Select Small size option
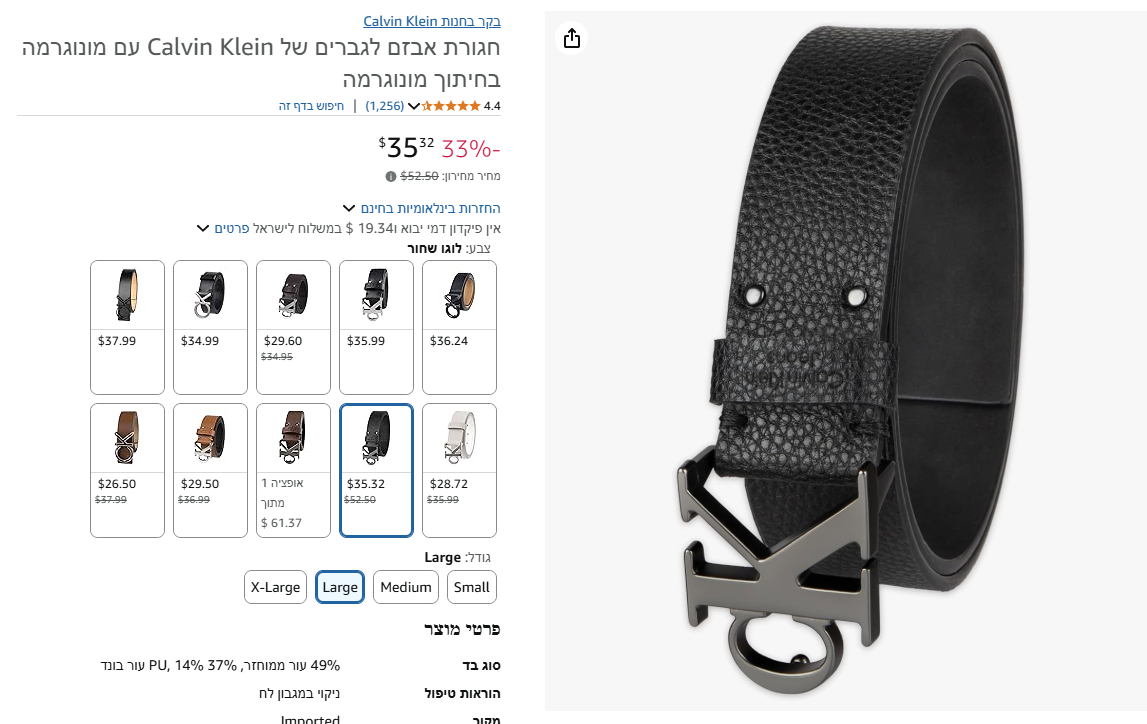This screenshot has height=724, width=1147. [x=472, y=587]
